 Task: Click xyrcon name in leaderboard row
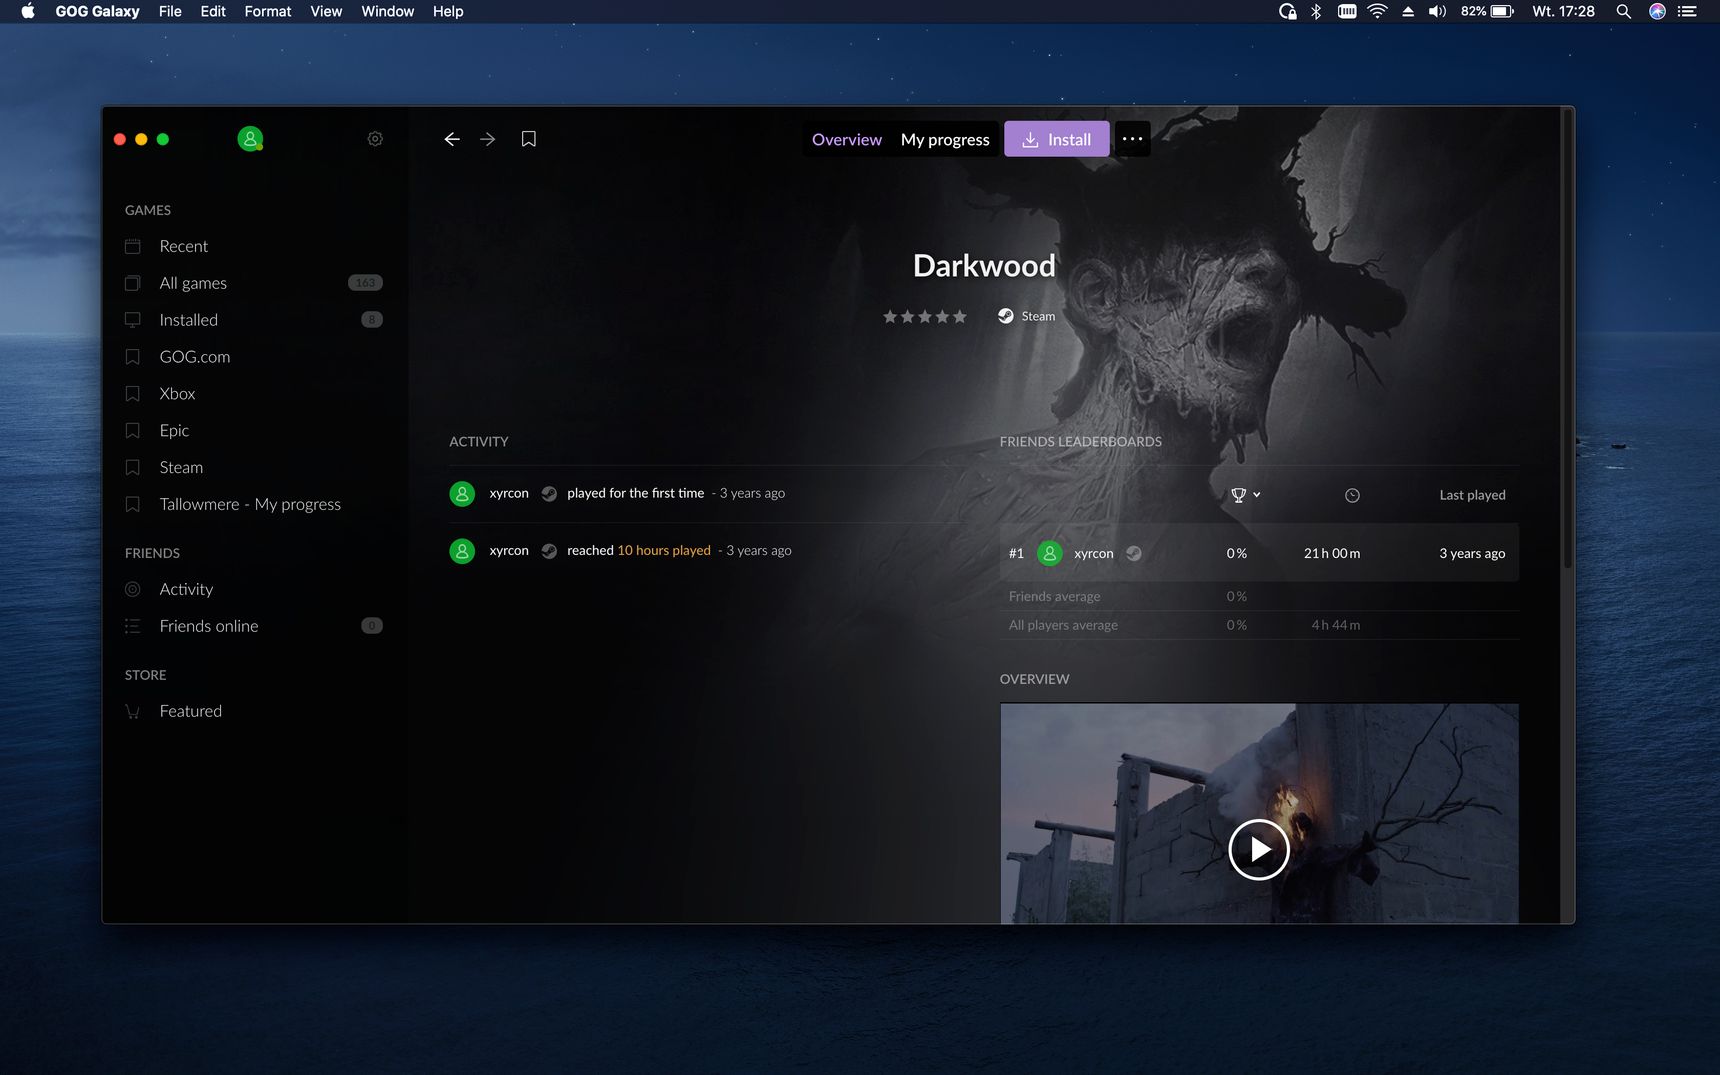pos(1093,553)
